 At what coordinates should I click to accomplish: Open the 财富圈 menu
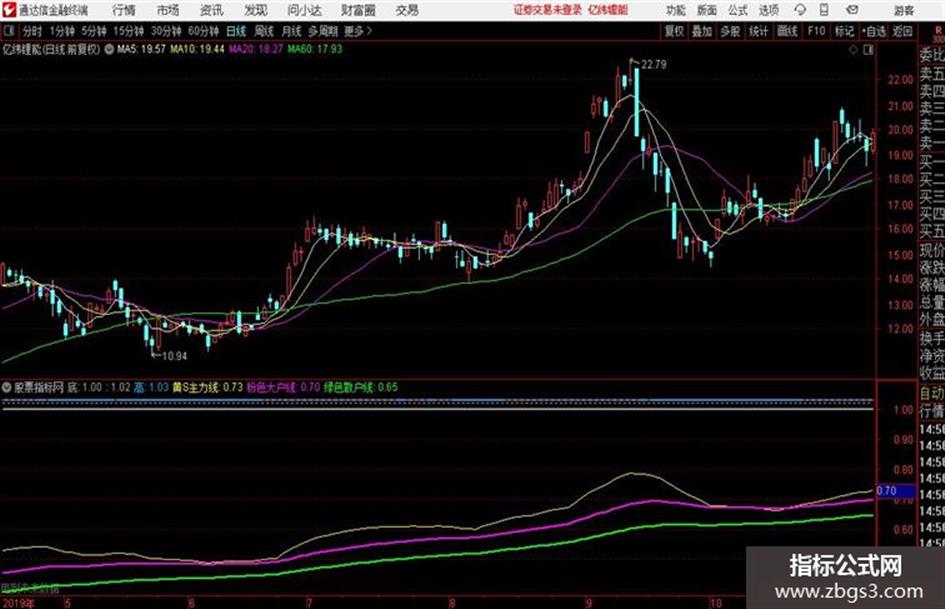point(358,10)
